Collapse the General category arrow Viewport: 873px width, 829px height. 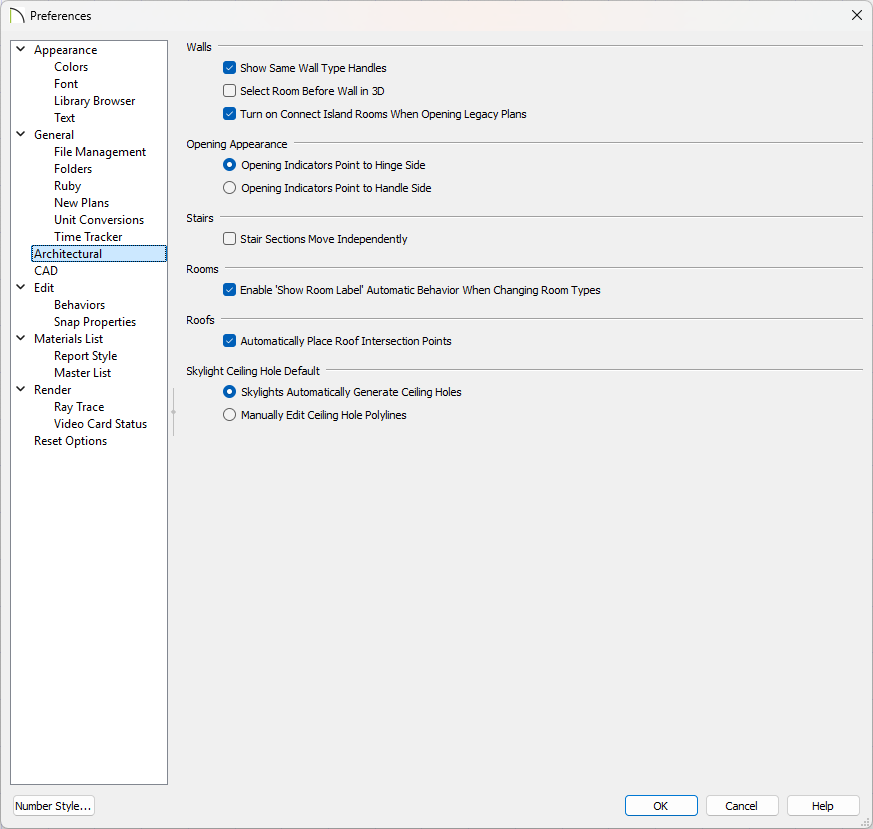[x=21, y=135]
